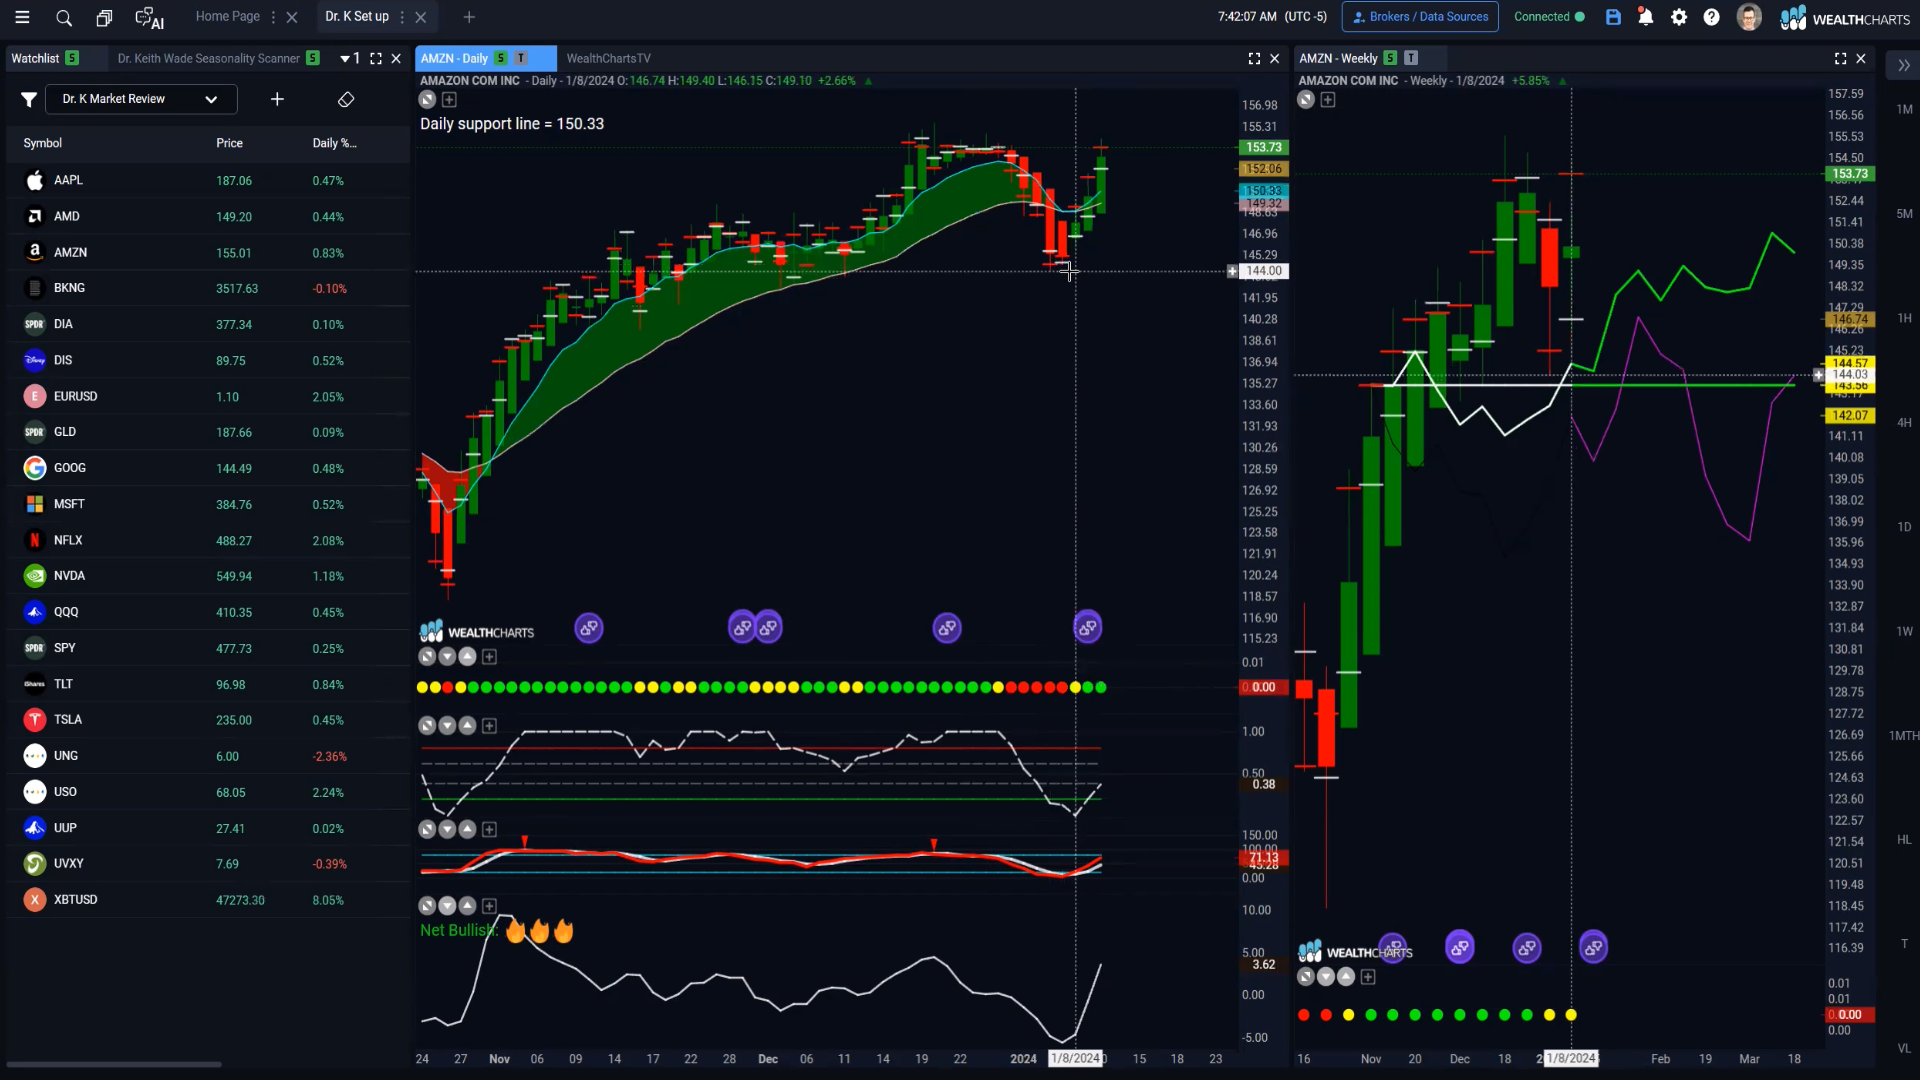
Task: Maximize the AMZN Weekly chart panel
Action: click(x=1840, y=58)
